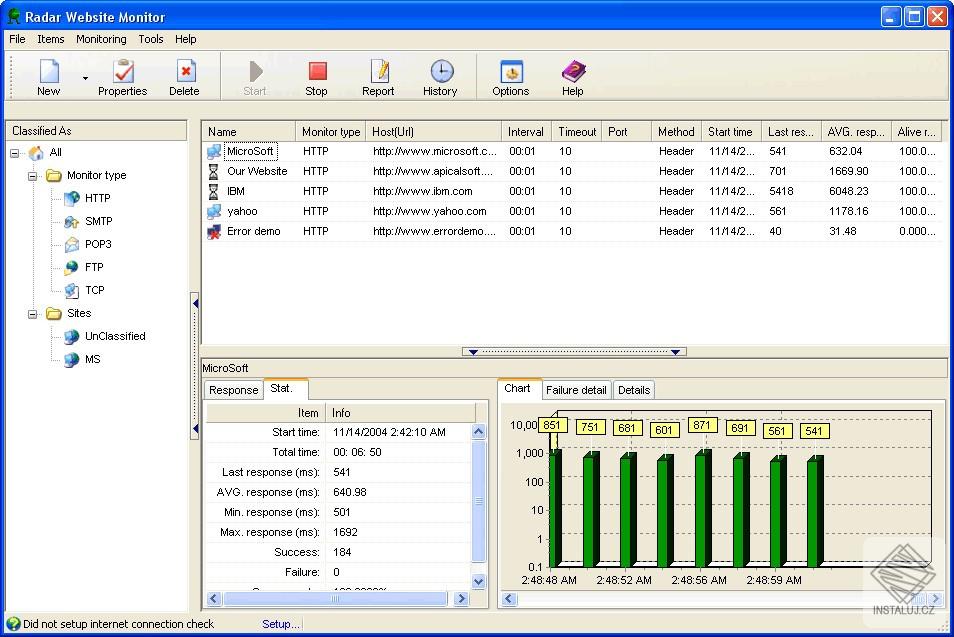Switch to the Response tab
Image resolution: width=954 pixels, height=637 pixels.
233,390
